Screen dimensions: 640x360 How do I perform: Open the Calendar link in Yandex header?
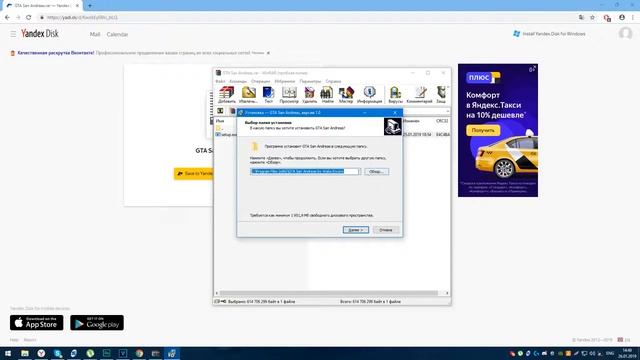(117, 34)
